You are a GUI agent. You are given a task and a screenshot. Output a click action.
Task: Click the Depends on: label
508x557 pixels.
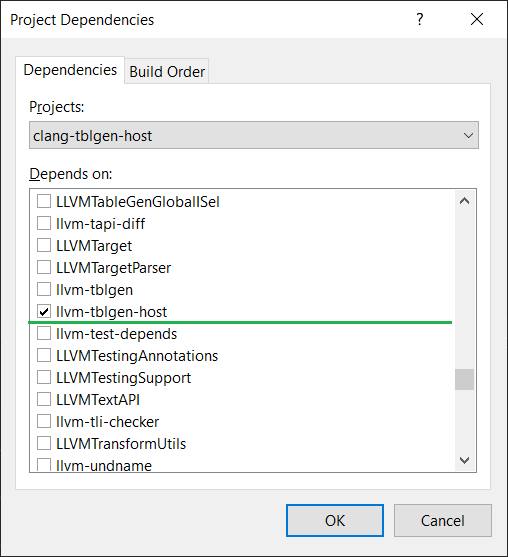pos(71,174)
